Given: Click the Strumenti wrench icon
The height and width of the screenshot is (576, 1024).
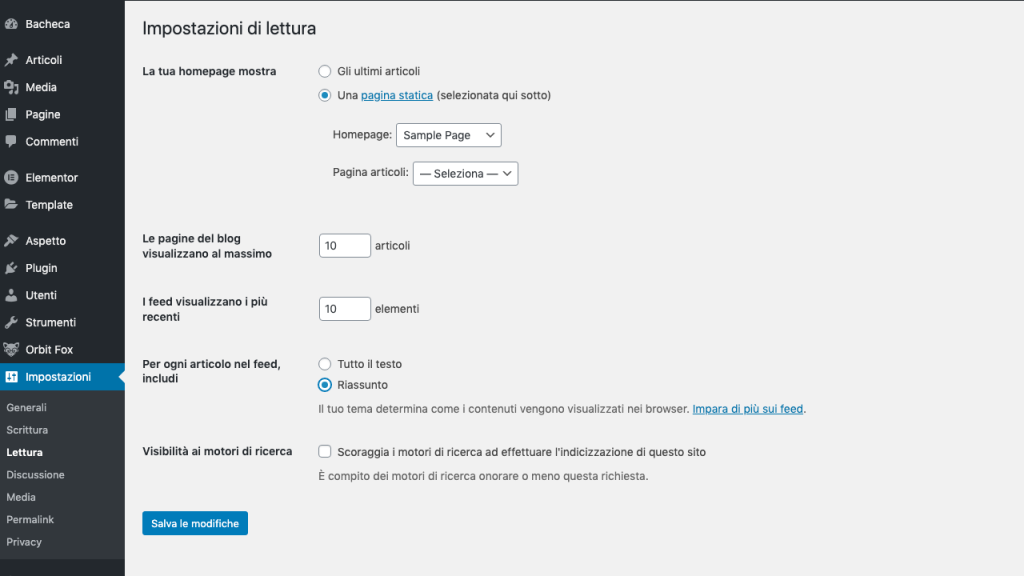Looking at the screenshot, I should coord(11,323).
